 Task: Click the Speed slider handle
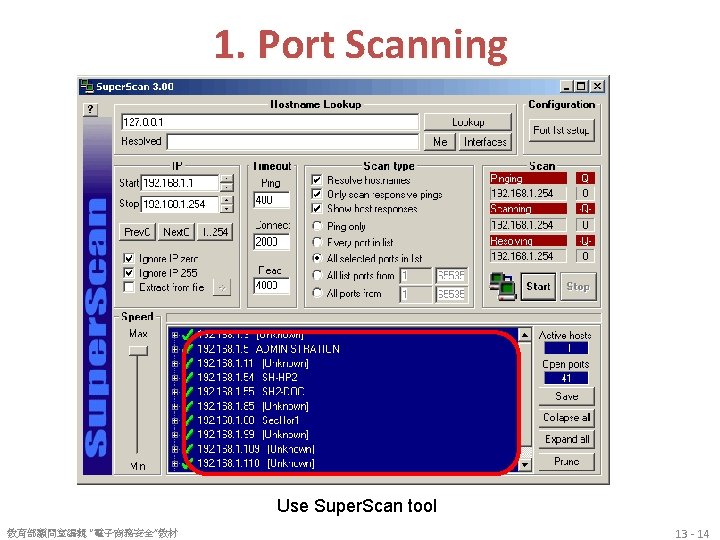[138, 351]
